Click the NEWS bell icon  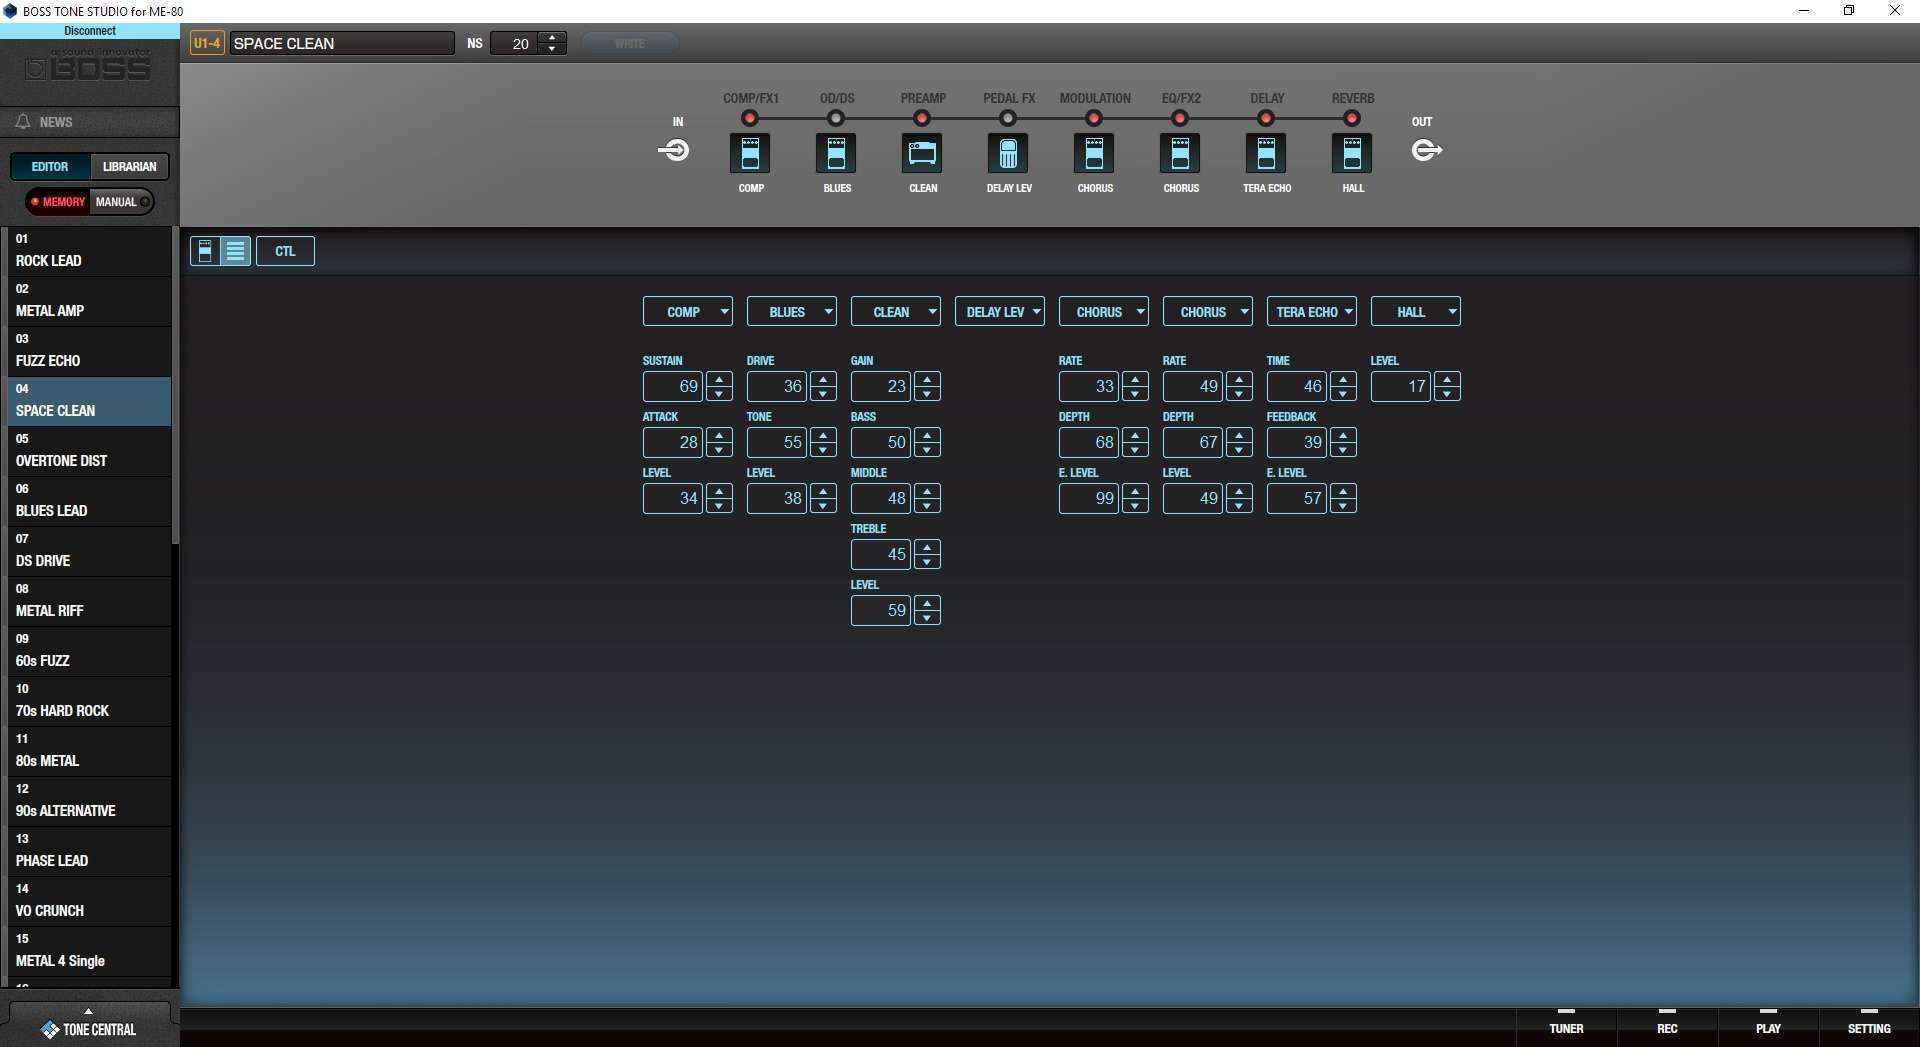click(x=23, y=122)
